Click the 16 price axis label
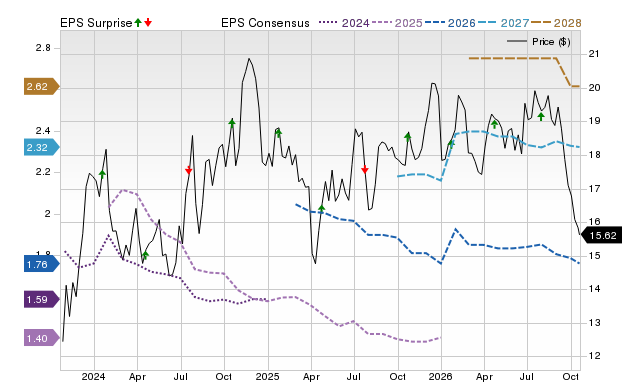Viewport: 640px width, 382px height. click(594, 222)
